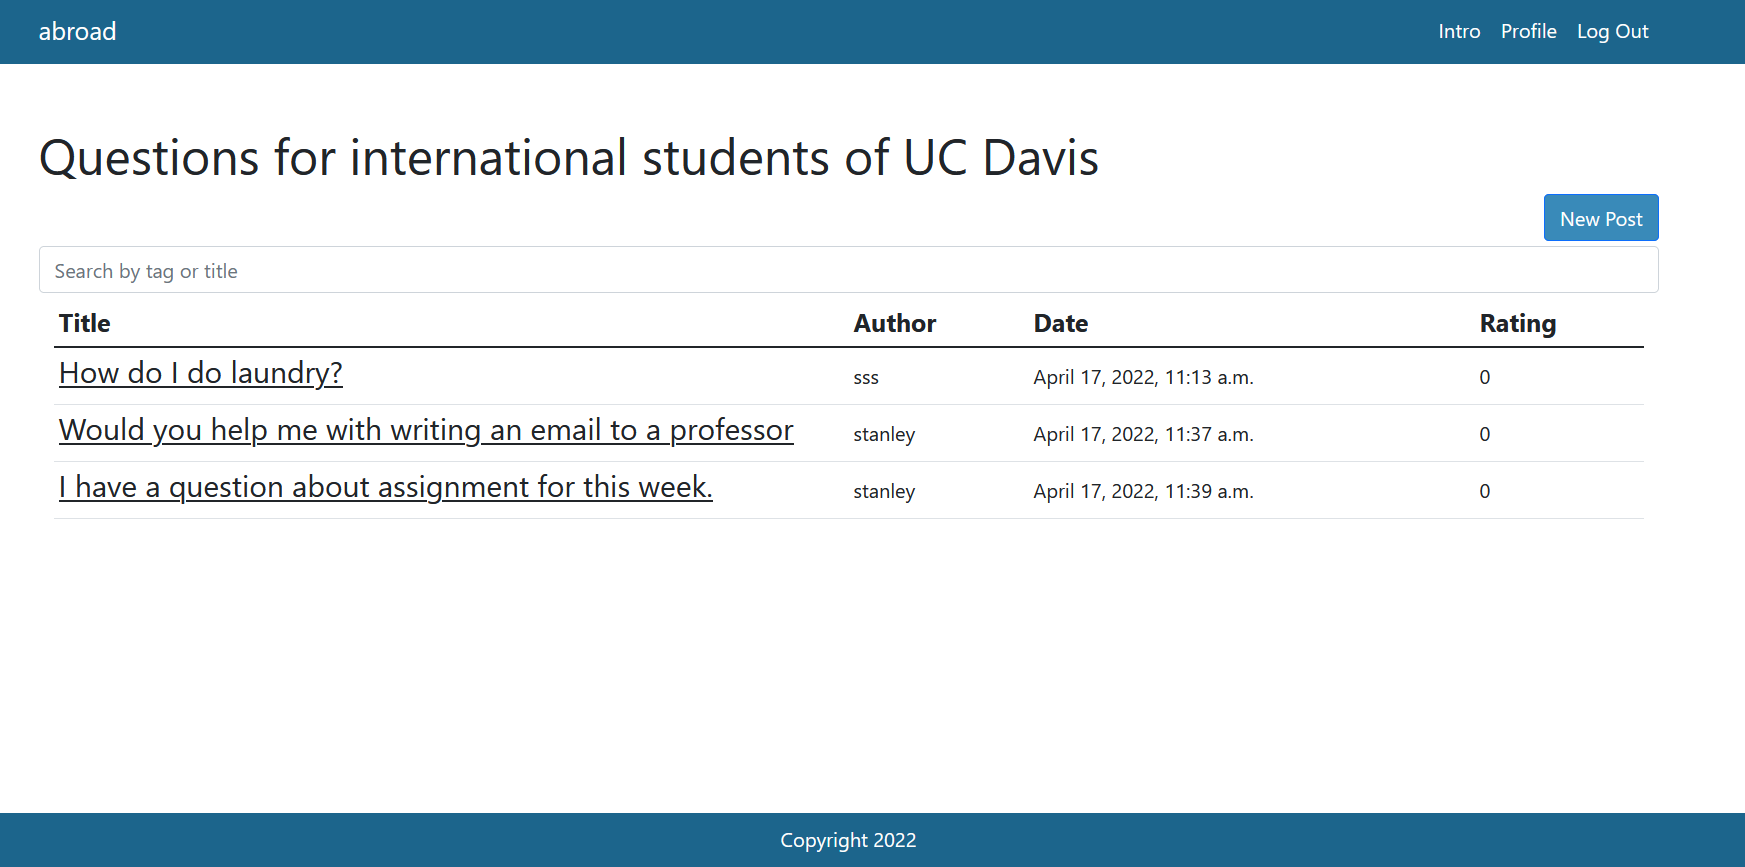This screenshot has height=867, width=1745.
Task: Click the Date column header
Action: 1060,323
